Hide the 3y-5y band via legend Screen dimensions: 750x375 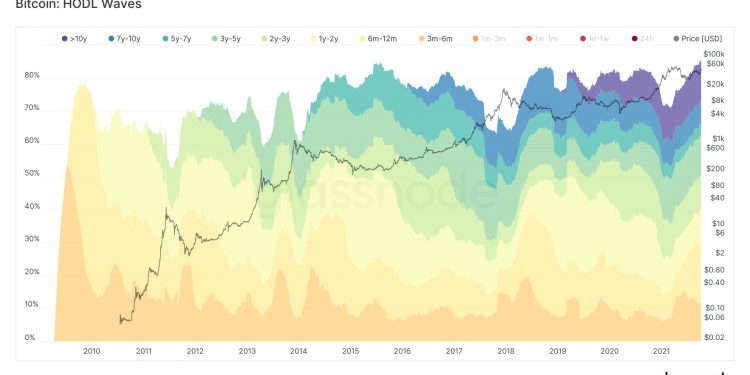(226, 39)
